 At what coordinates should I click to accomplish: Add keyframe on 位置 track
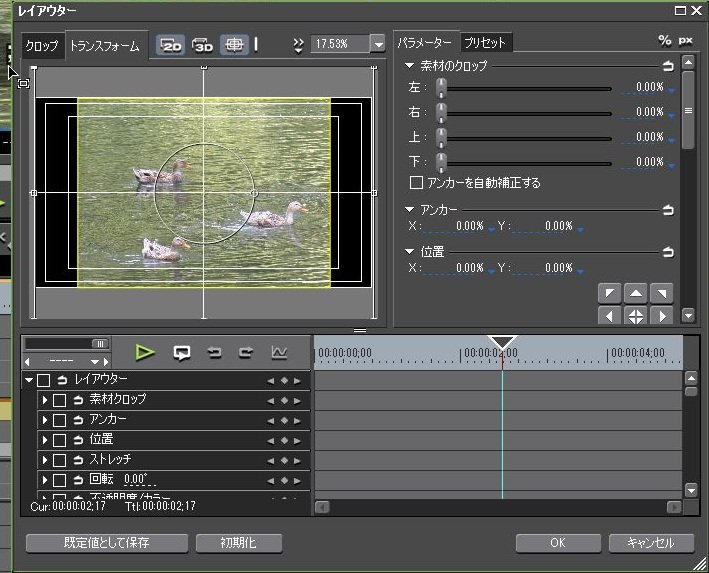click(x=284, y=440)
